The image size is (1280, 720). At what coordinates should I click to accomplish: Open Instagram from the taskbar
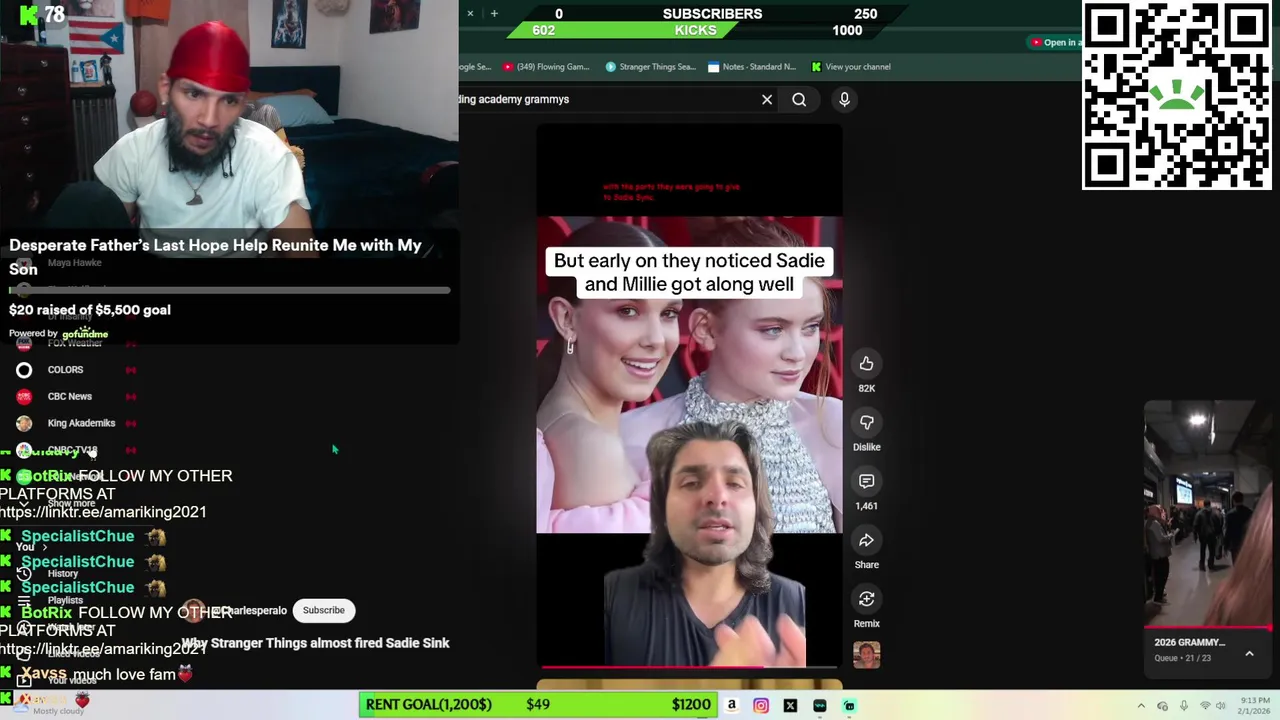(761, 705)
